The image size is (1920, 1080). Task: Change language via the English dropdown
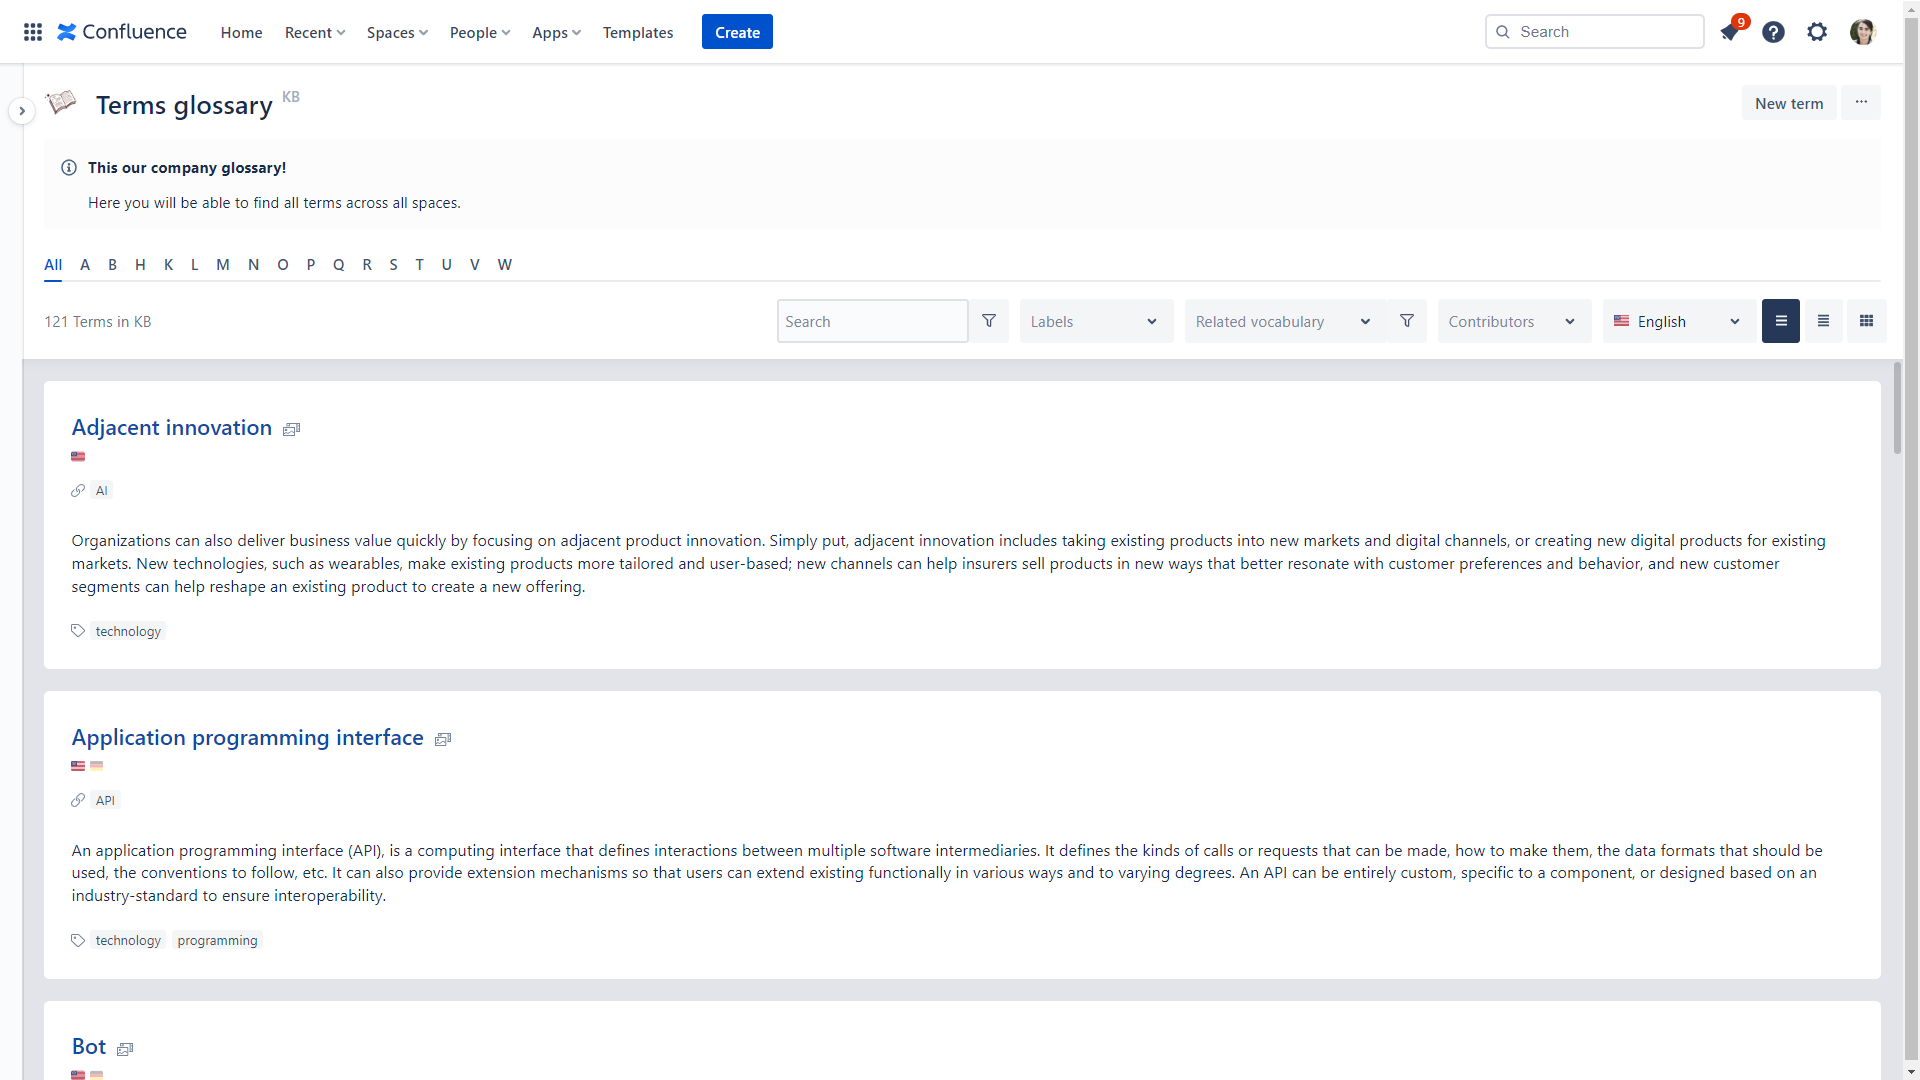[x=1678, y=321]
